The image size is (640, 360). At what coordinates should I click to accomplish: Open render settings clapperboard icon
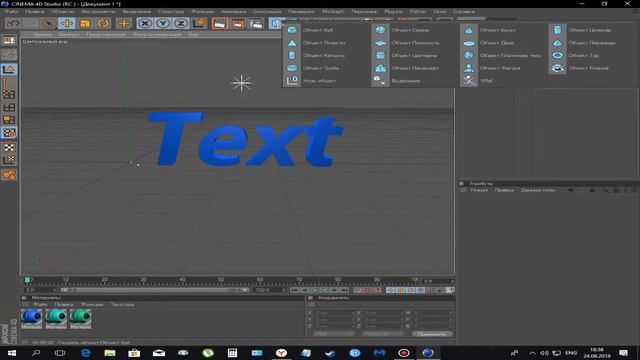(256, 23)
